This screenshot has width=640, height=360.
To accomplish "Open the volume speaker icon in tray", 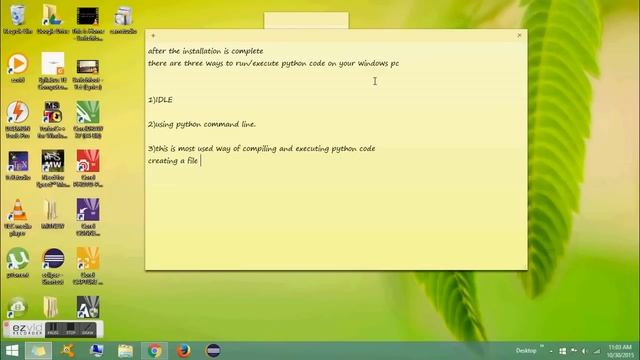I will coord(584,351).
